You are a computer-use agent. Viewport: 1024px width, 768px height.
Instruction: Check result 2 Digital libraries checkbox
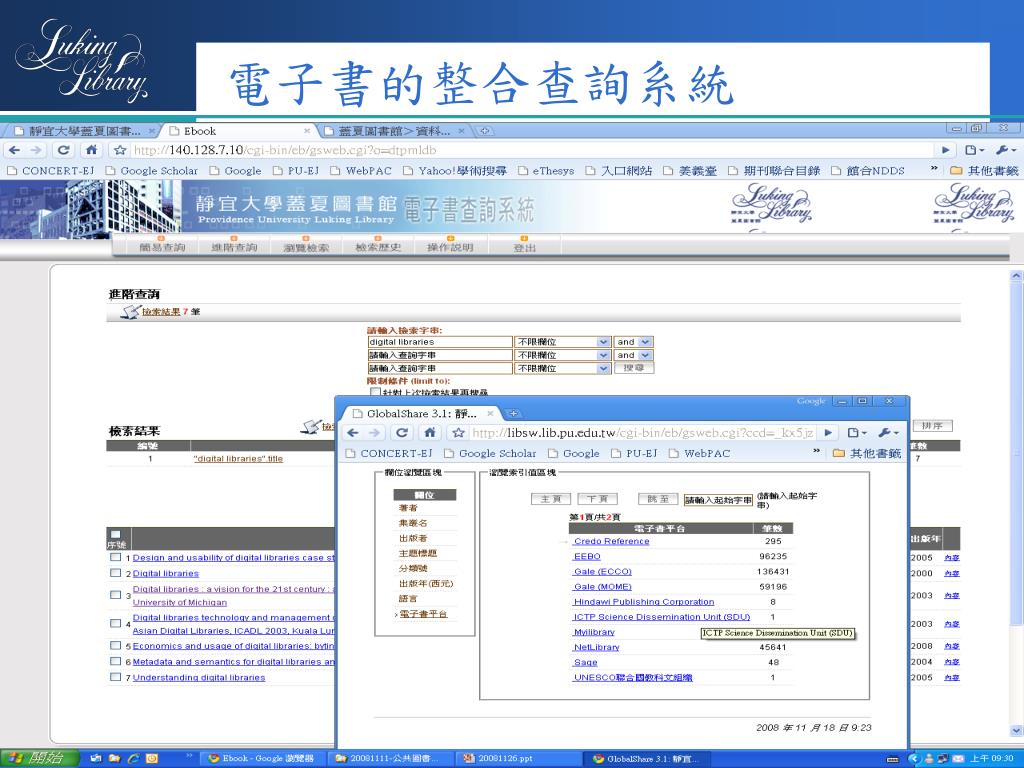tap(116, 573)
